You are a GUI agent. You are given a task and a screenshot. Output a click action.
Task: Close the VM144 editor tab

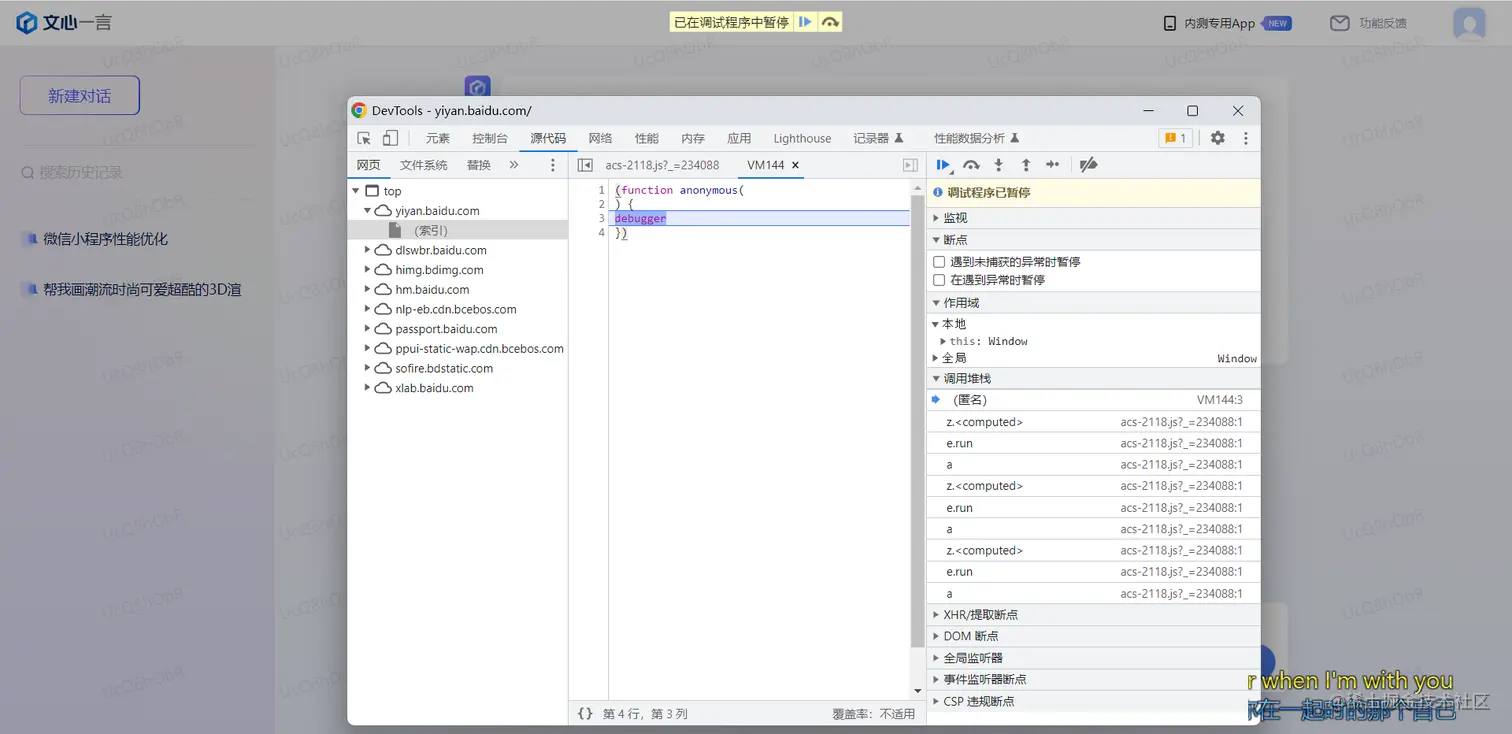tap(795, 165)
